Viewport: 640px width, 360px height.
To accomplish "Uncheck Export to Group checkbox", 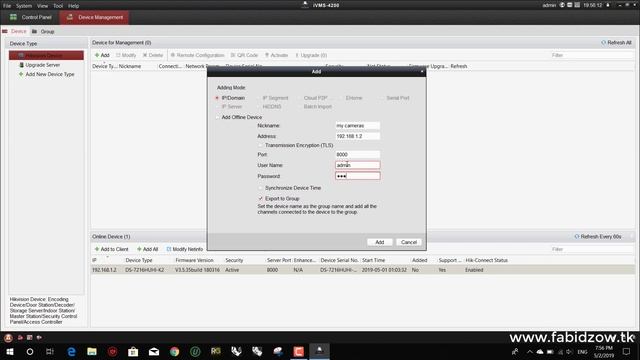I will tap(260, 198).
